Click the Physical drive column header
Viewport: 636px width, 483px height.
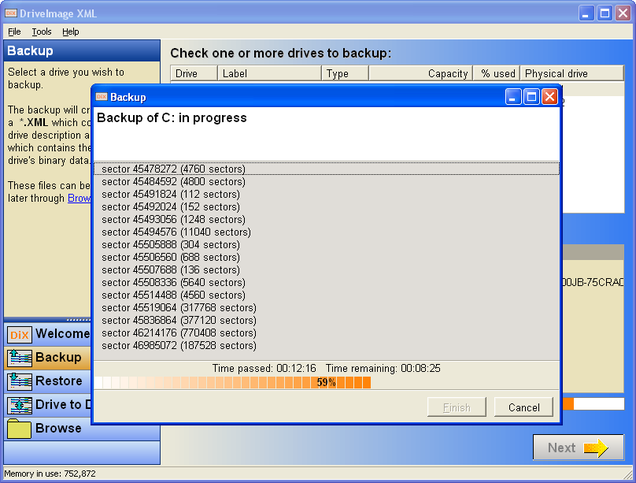point(572,73)
